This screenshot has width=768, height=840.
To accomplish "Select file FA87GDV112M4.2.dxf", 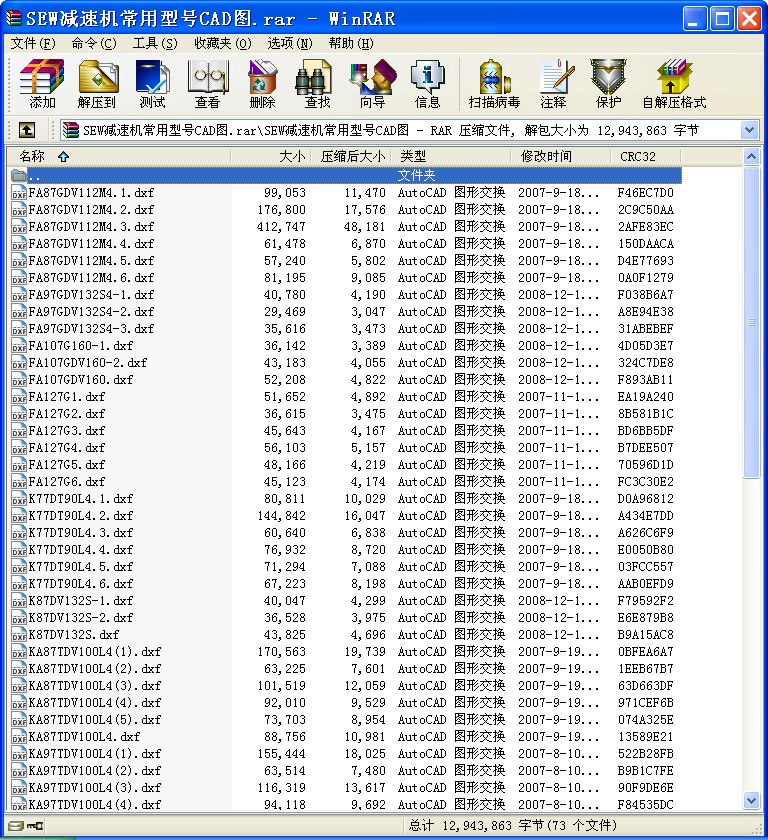I will 91,210.
